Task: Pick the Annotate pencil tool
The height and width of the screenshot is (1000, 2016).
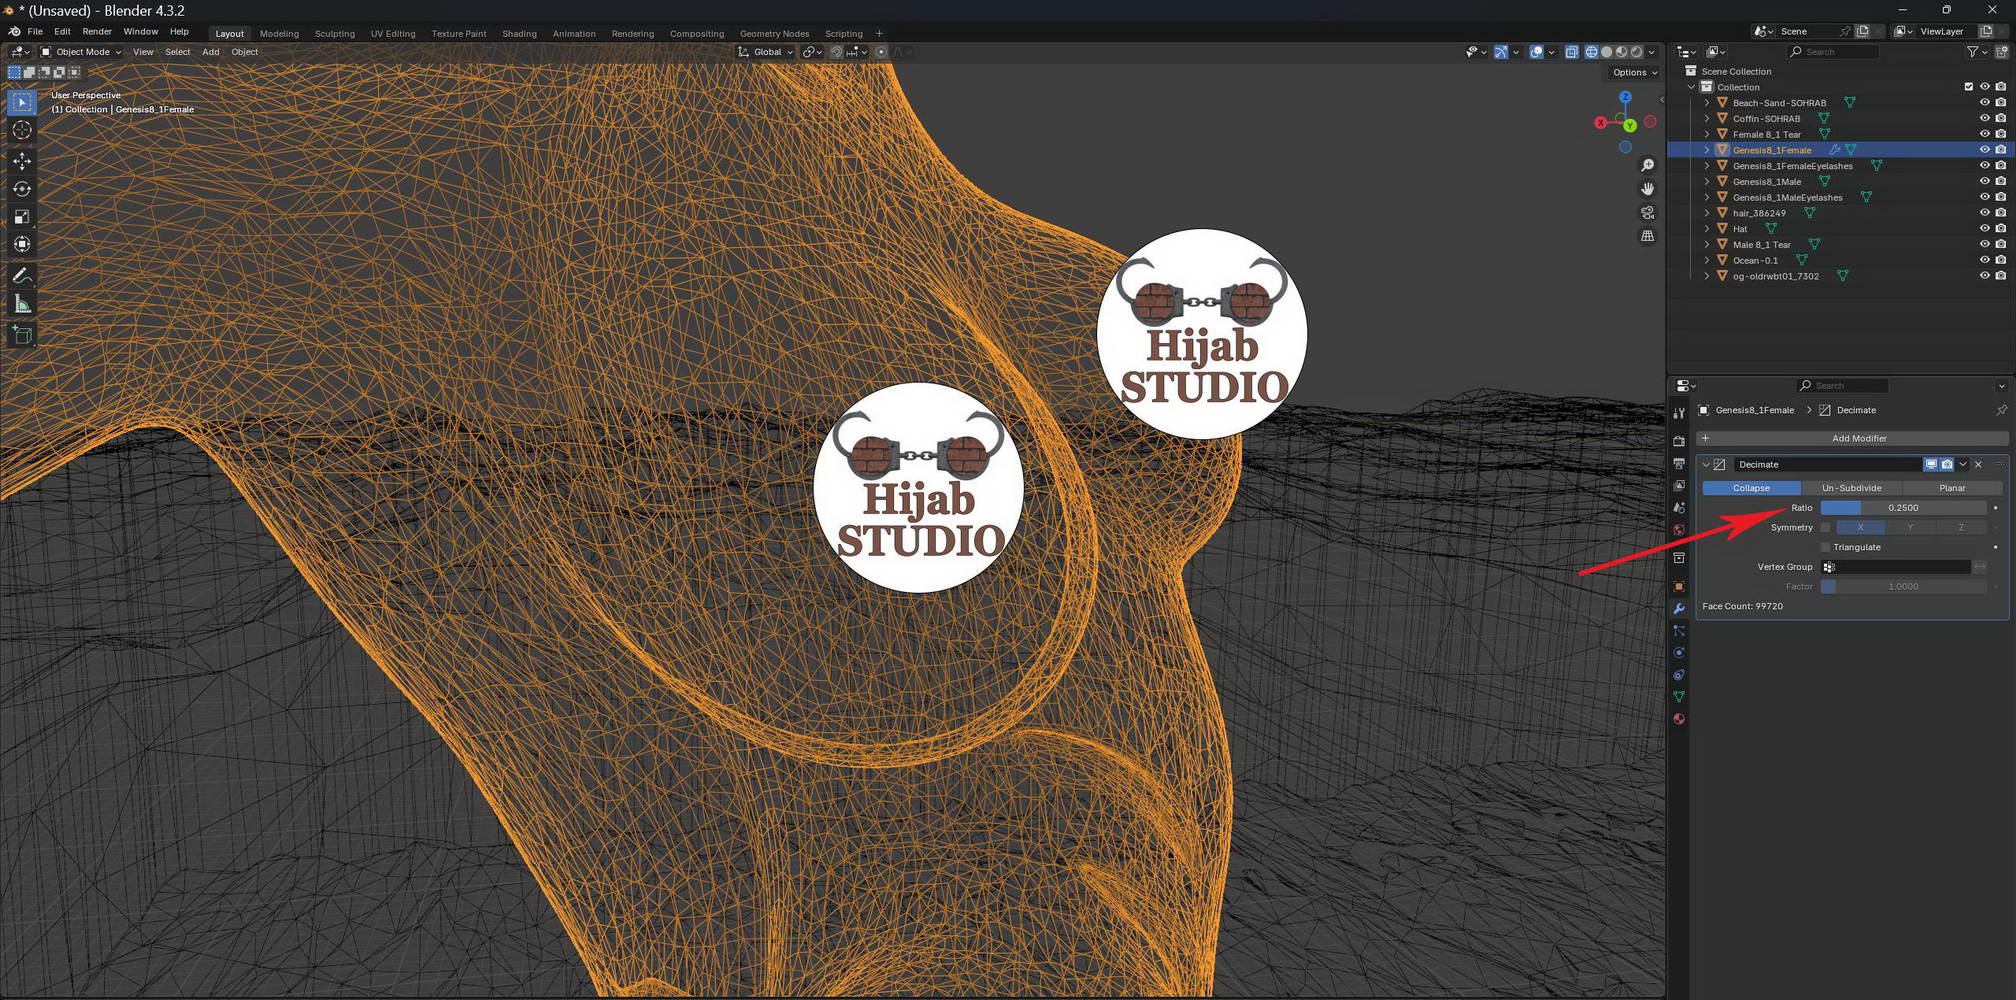Action: click(x=22, y=276)
